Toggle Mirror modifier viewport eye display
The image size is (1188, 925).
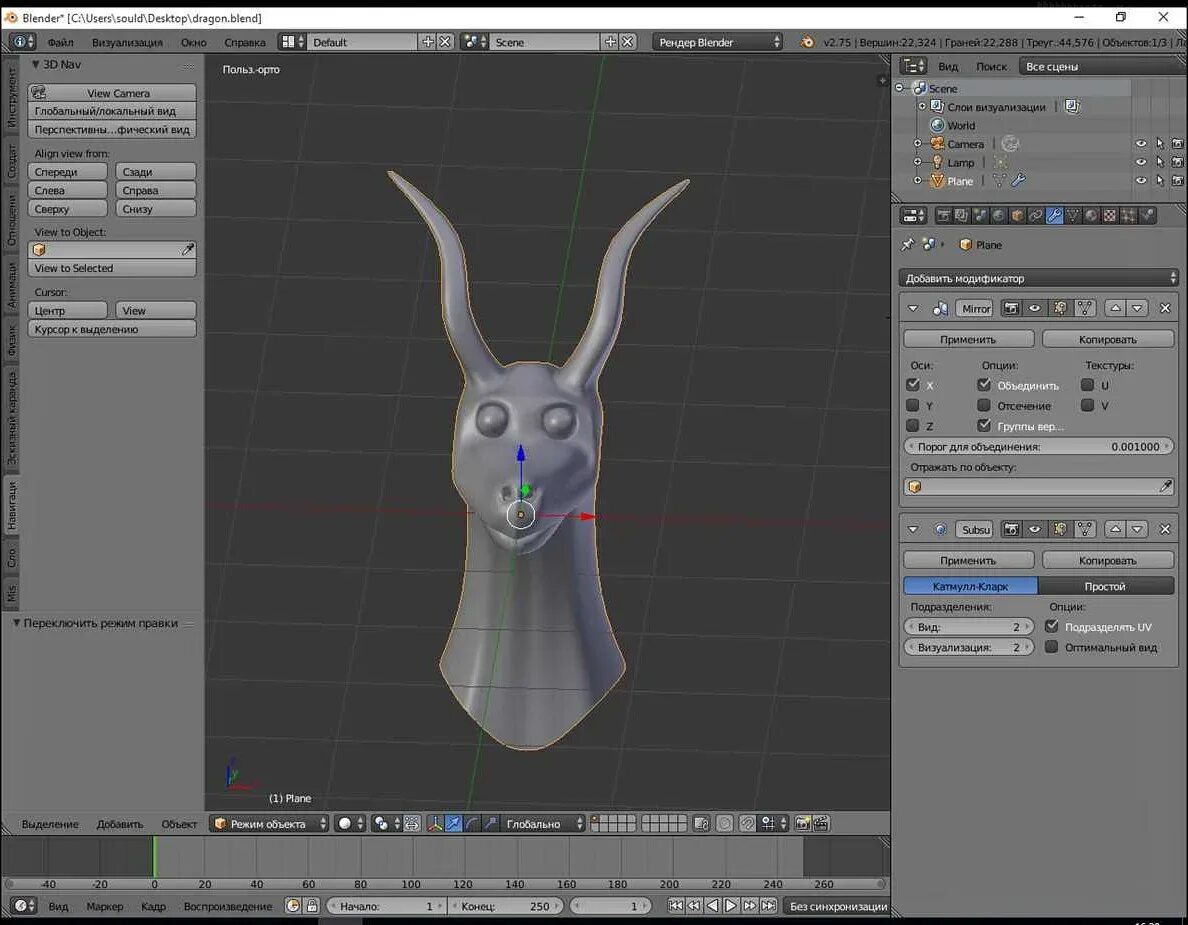(1034, 308)
